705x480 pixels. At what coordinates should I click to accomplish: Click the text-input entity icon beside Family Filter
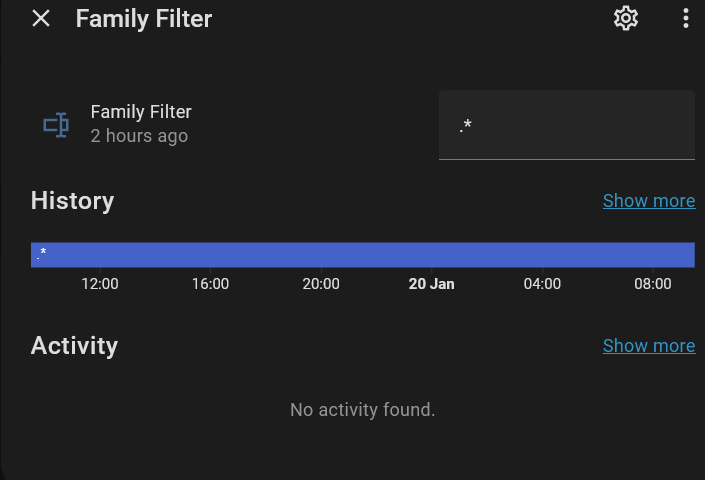coord(56,125)
